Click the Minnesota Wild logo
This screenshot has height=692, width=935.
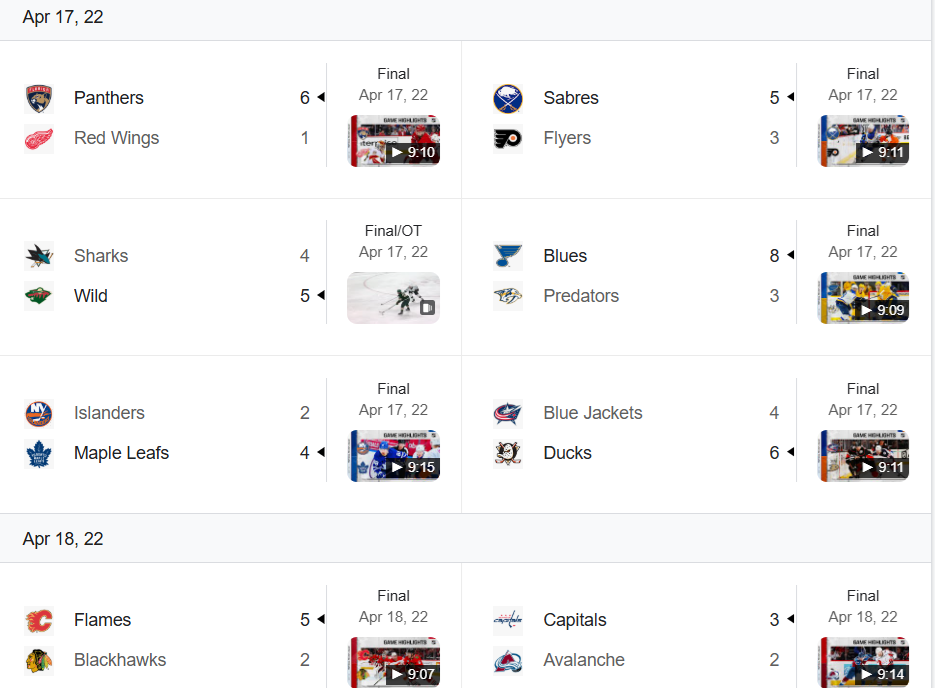(x=39, y=296)
